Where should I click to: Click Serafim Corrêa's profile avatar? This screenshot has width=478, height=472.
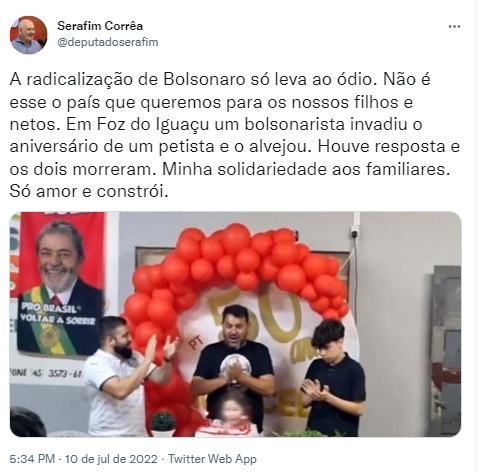[28, 35]
